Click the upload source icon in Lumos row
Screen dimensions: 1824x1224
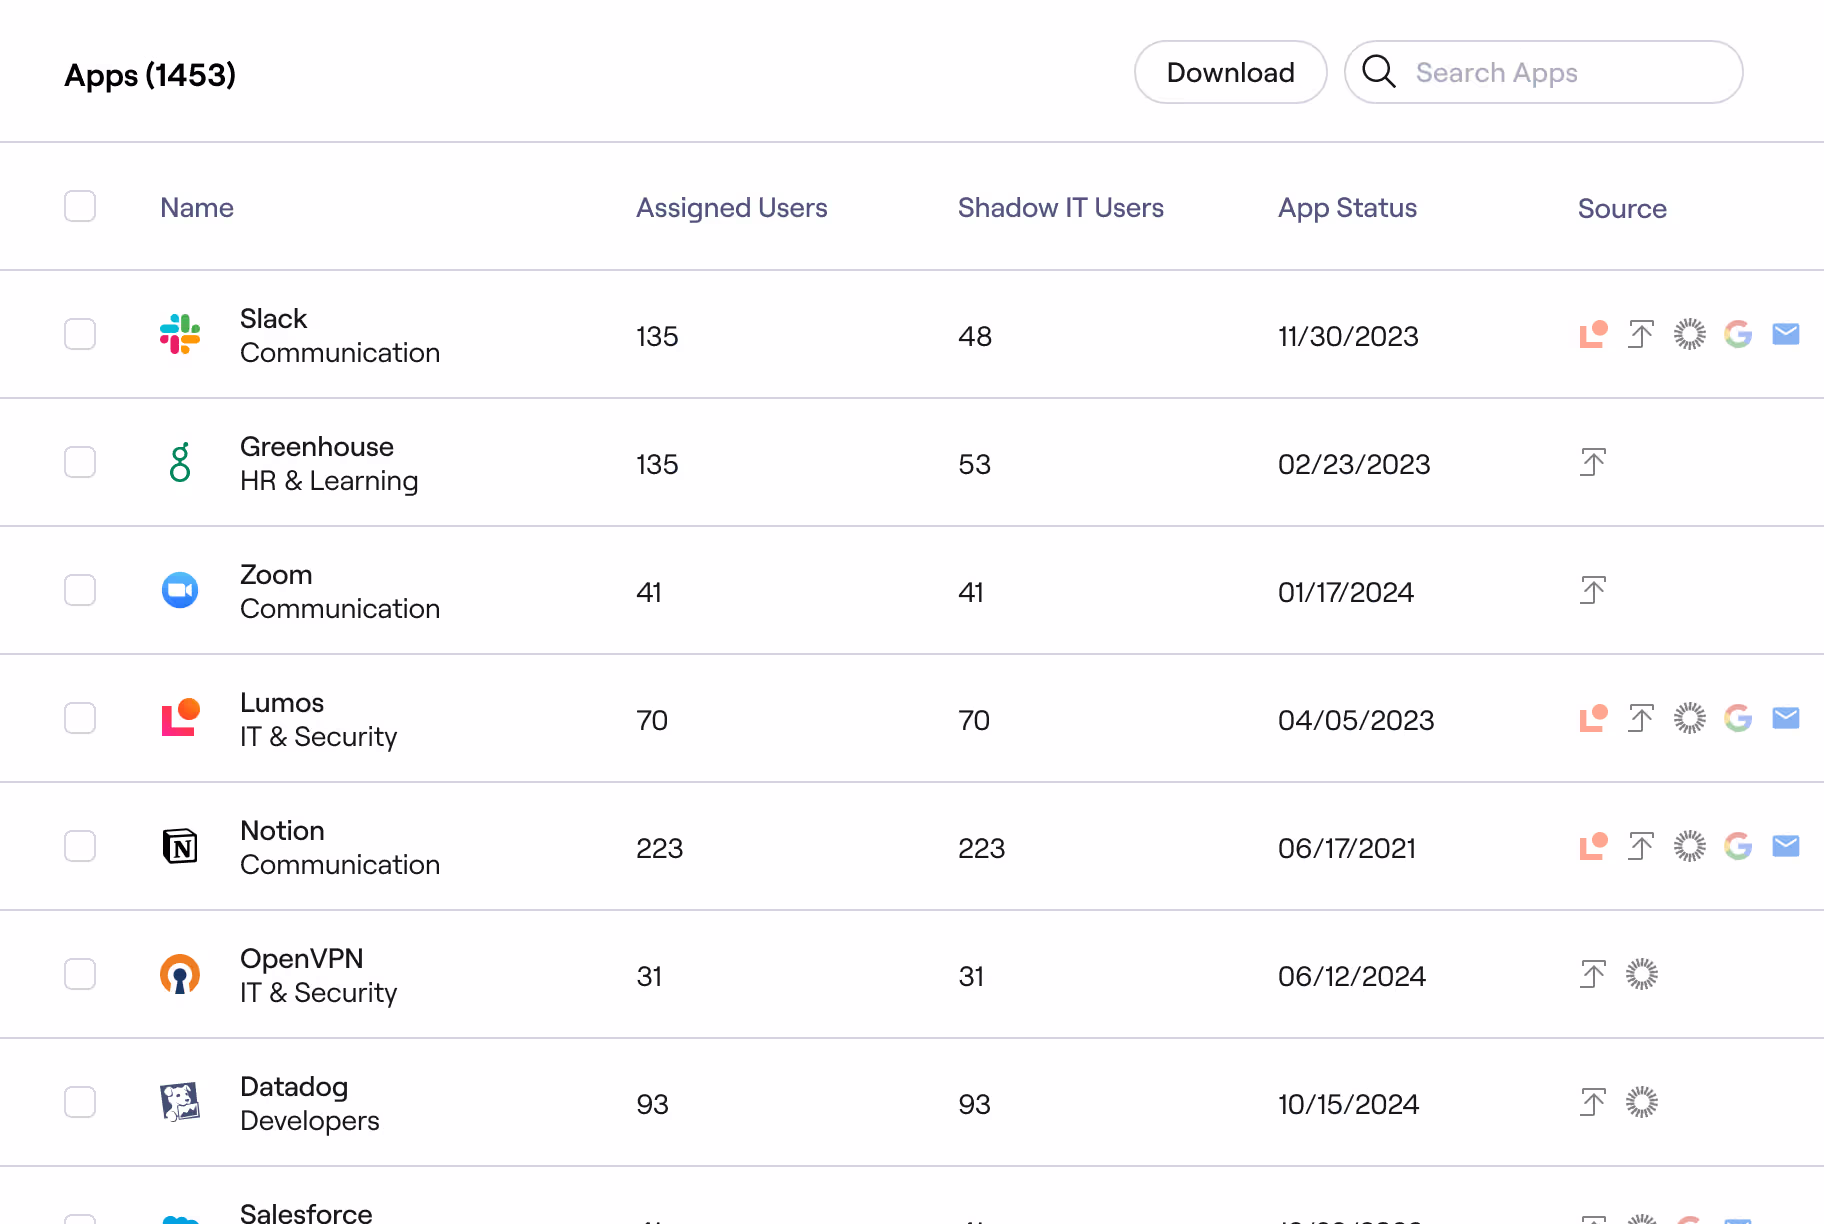1641,718
